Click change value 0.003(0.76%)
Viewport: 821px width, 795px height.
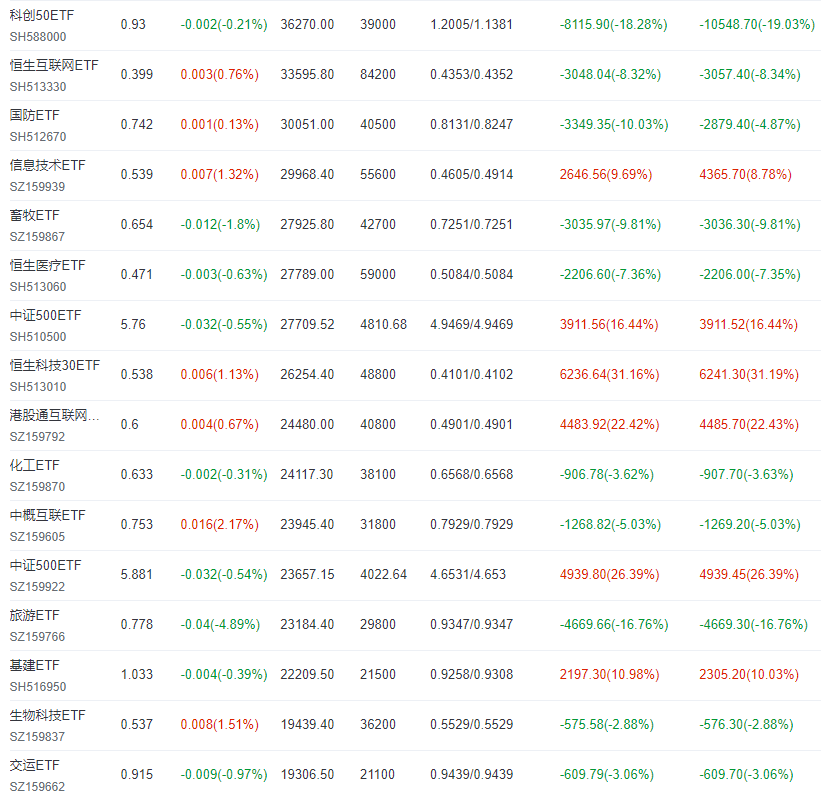219,74
